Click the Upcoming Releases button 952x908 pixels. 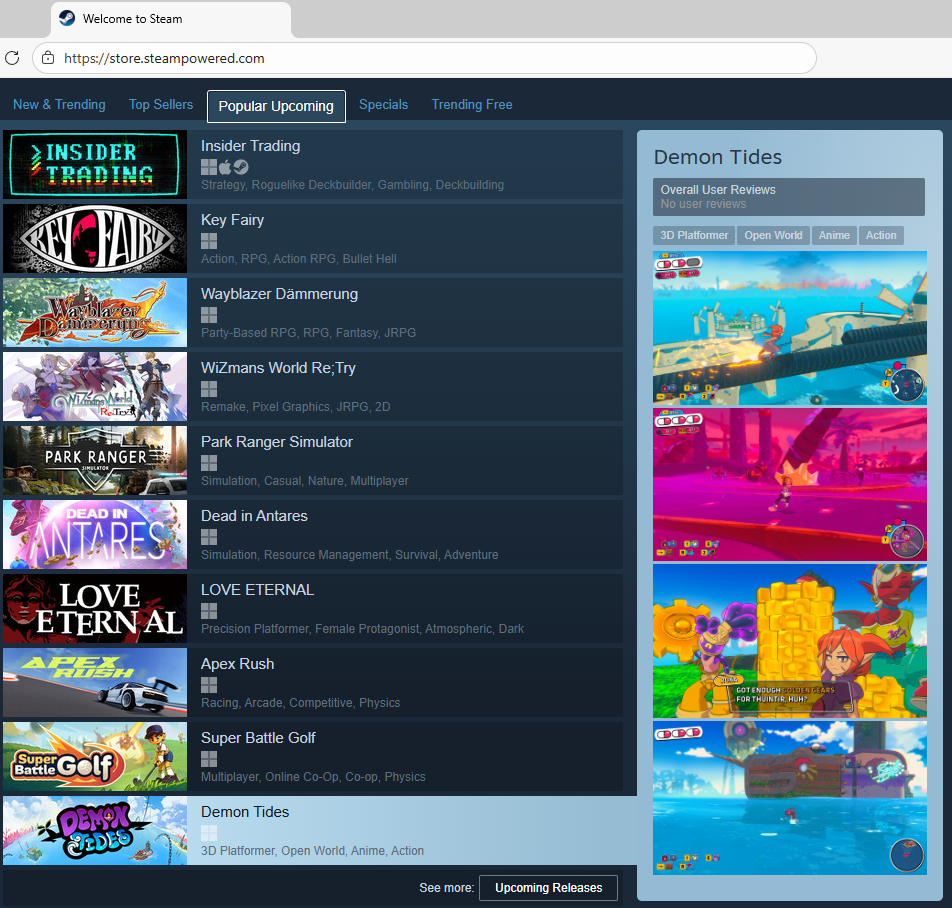[x=548, y=888]
